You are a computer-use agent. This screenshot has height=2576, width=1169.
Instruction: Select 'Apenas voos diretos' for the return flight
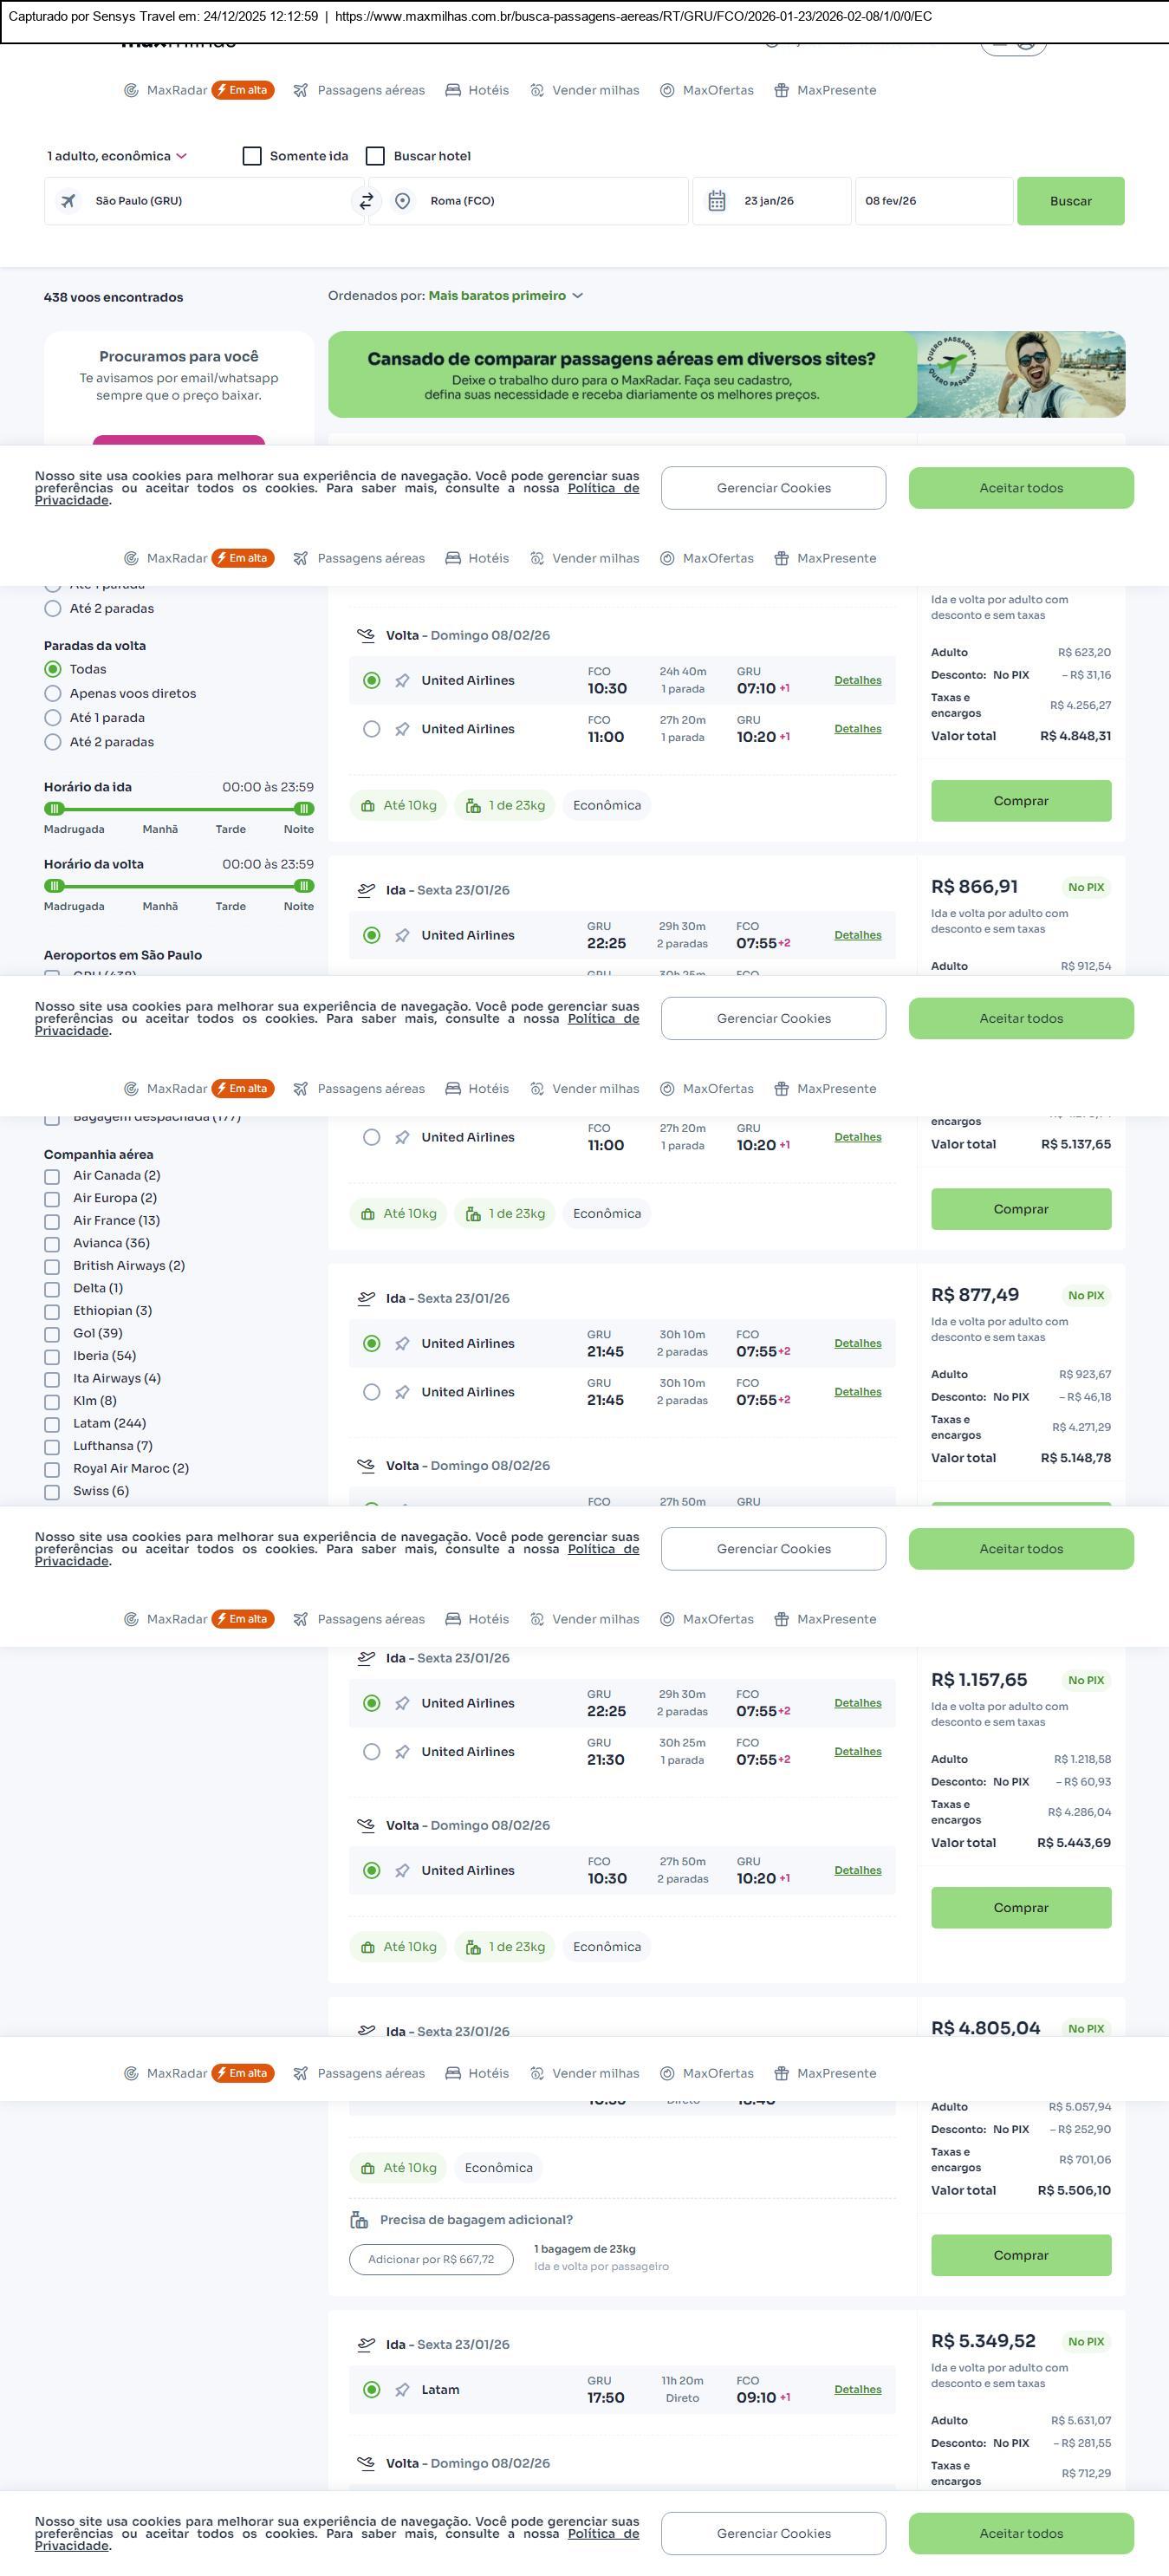point(53,693)
